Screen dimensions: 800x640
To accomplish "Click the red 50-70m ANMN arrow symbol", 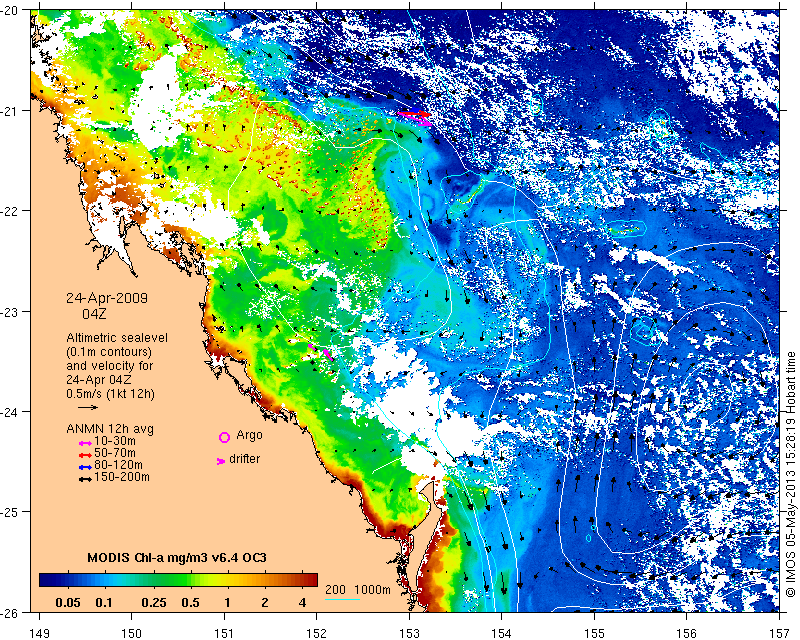I will pyautogui.click(x=85, y=454).
